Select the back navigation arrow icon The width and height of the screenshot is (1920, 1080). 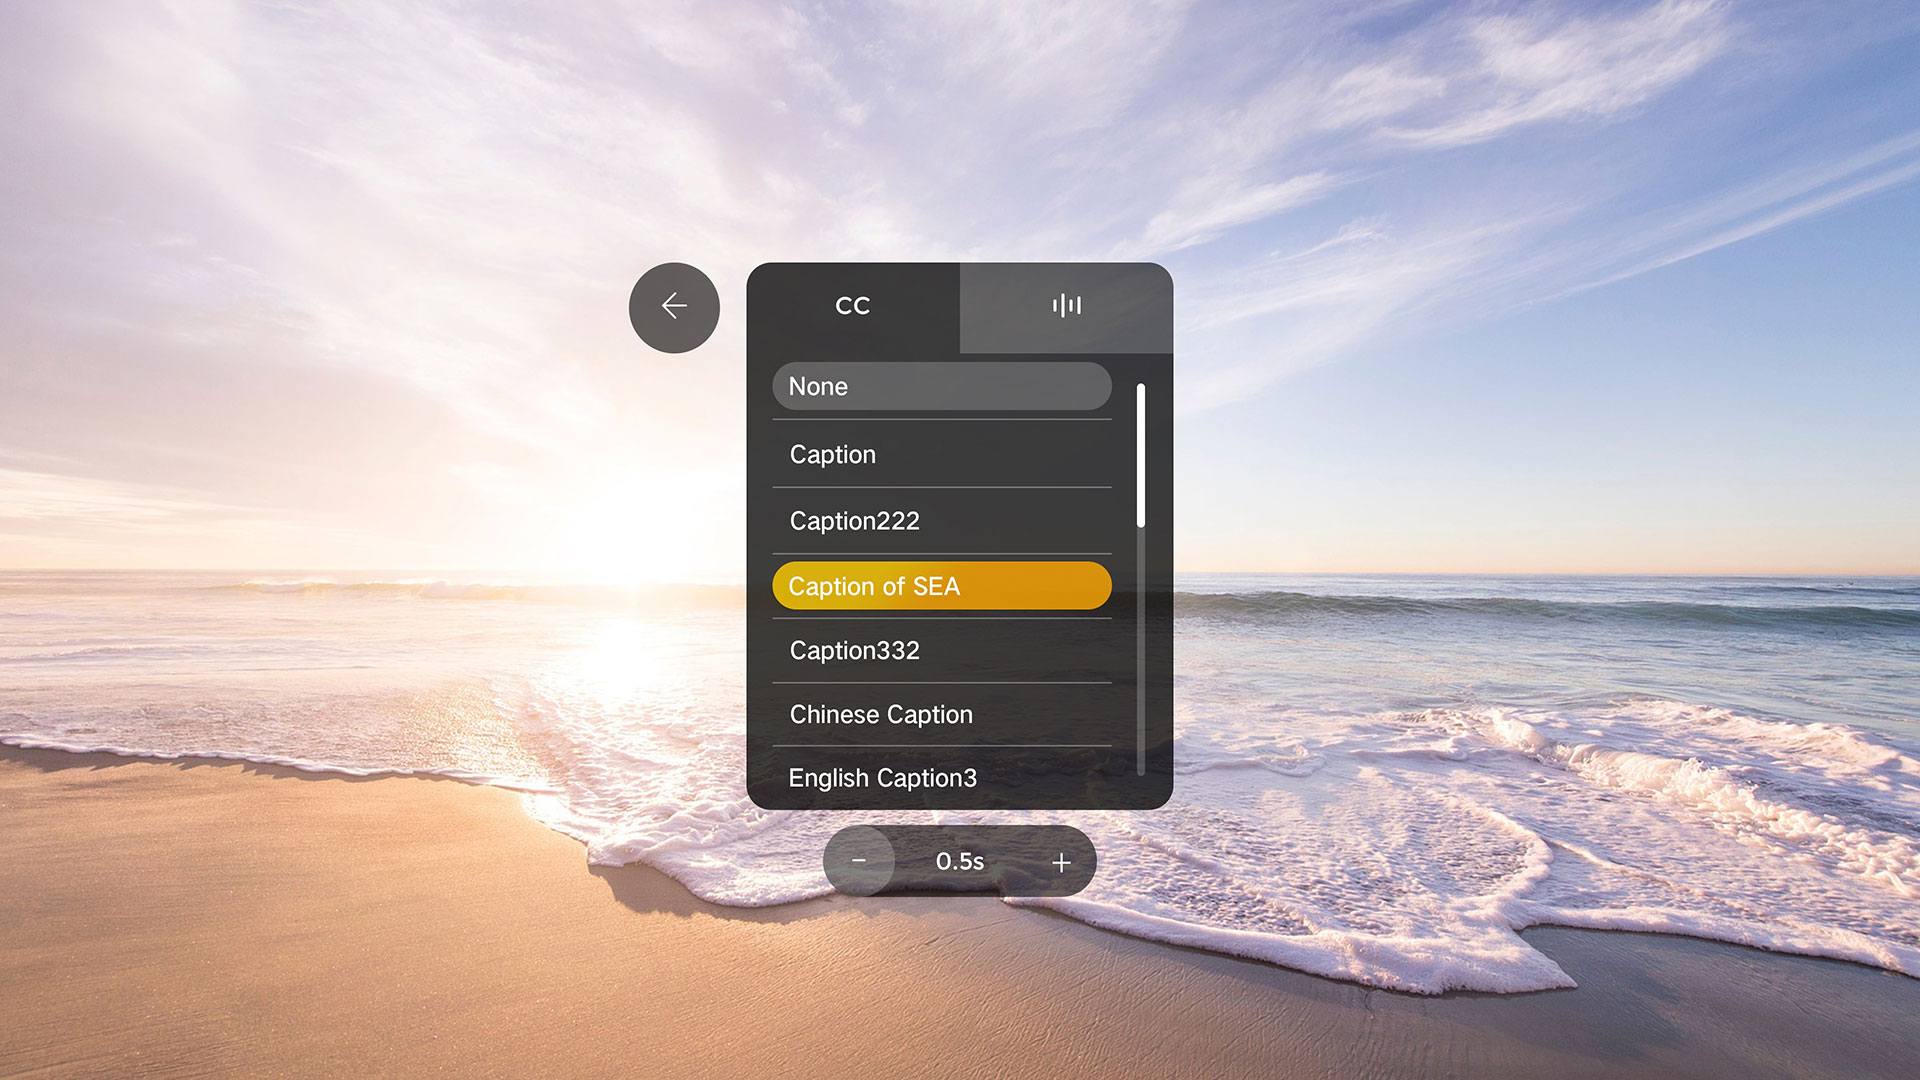[x=674, y=307]
